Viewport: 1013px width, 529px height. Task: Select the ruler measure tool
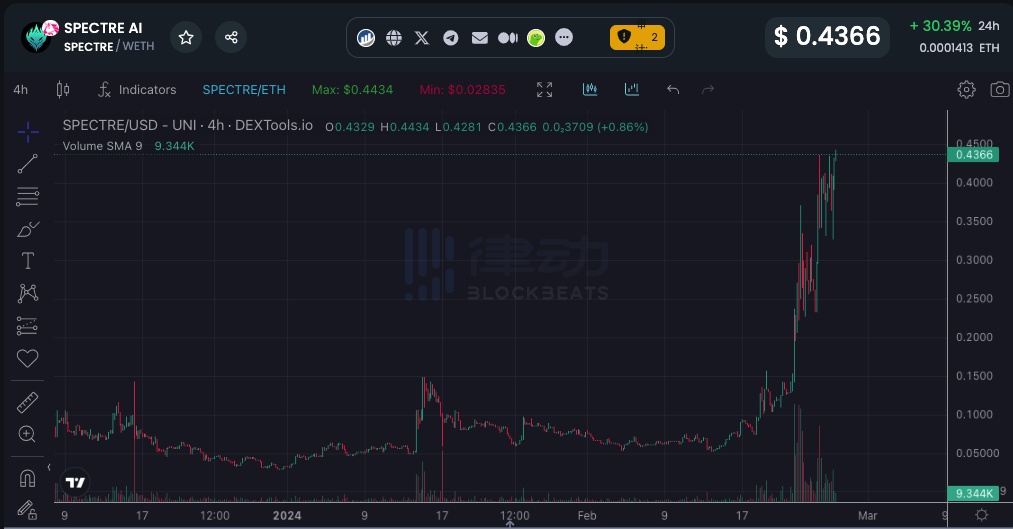[x=27, y=402]
